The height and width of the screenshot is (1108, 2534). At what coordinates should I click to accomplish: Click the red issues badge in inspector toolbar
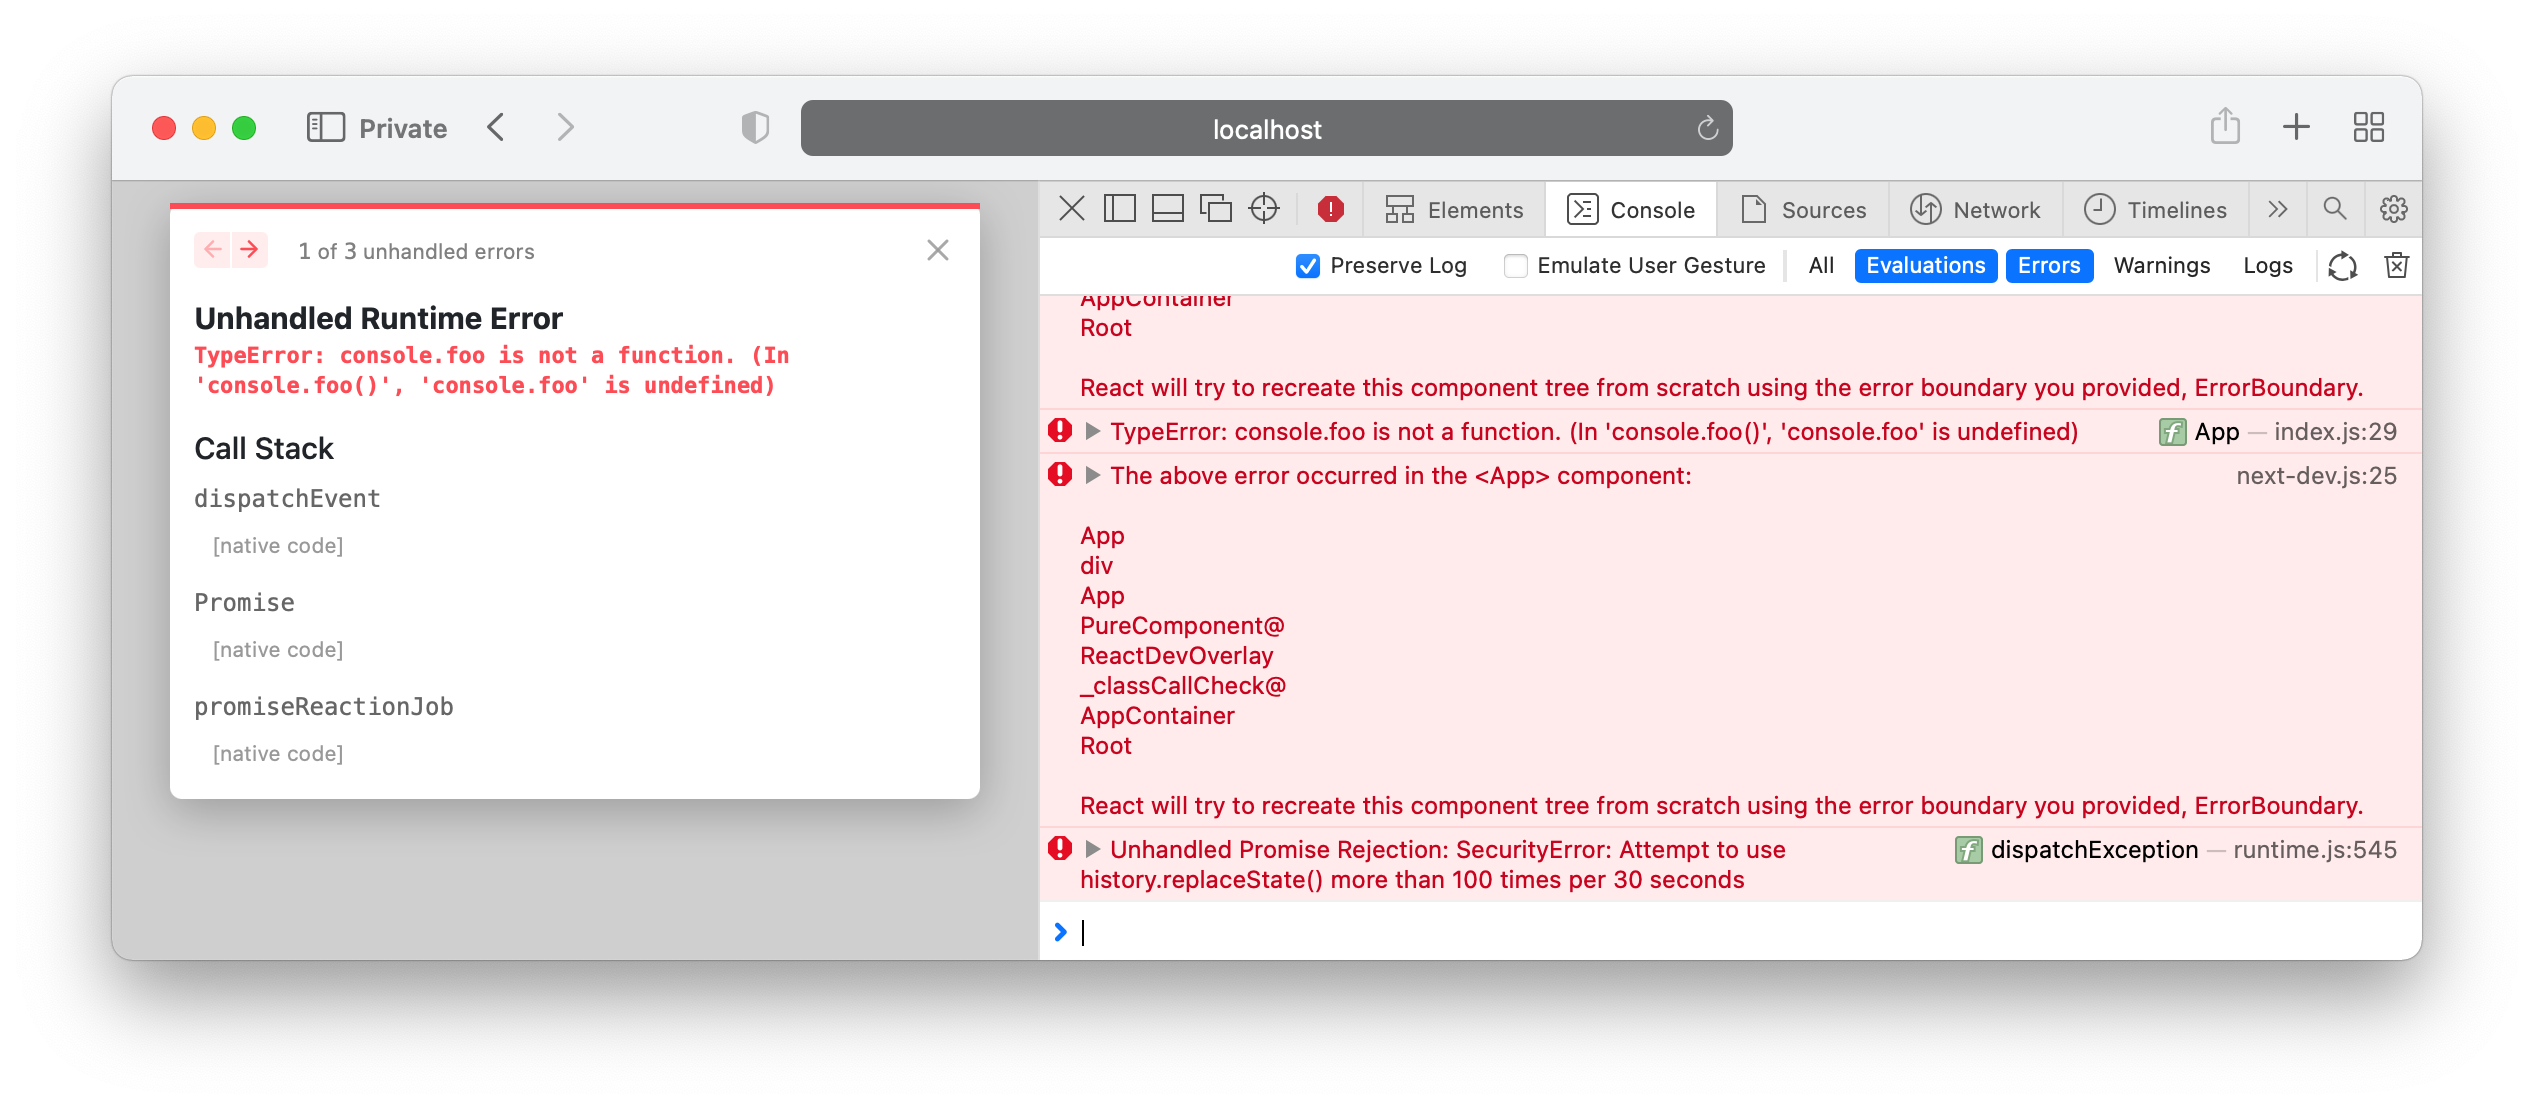coord(1330,209)
